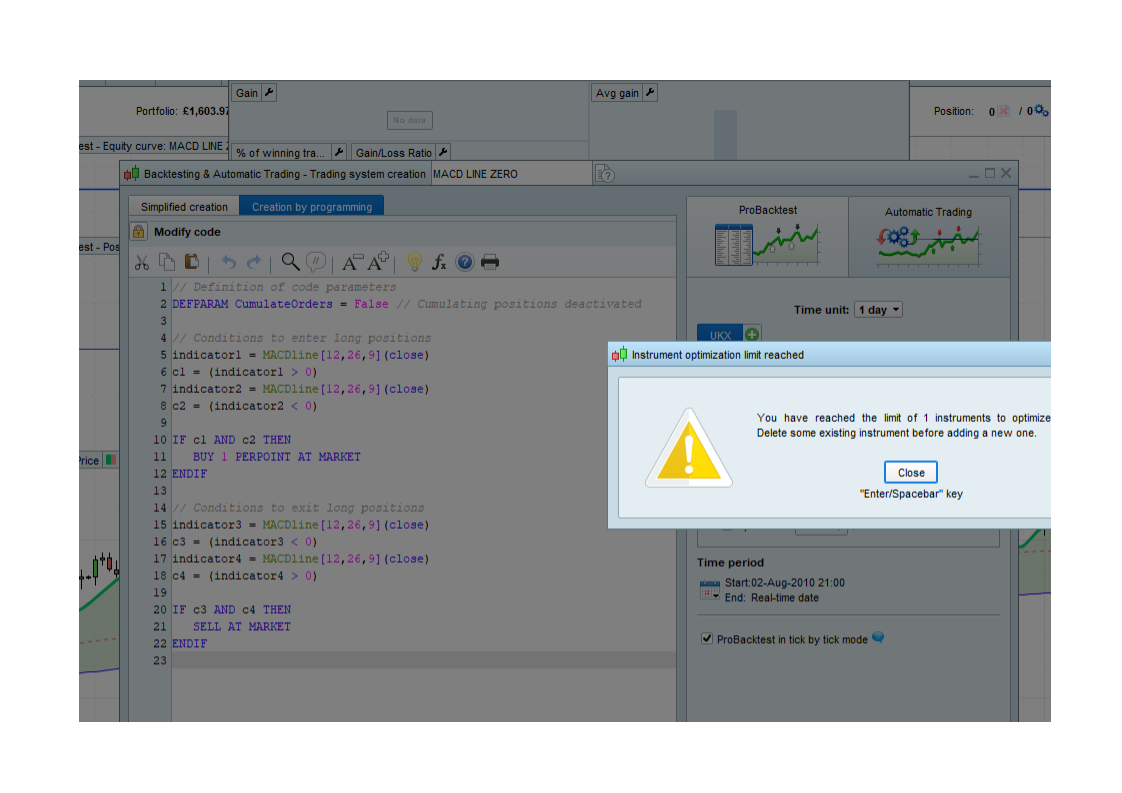
Task: Add an instrument with the green plus icon
Action: 751,334
